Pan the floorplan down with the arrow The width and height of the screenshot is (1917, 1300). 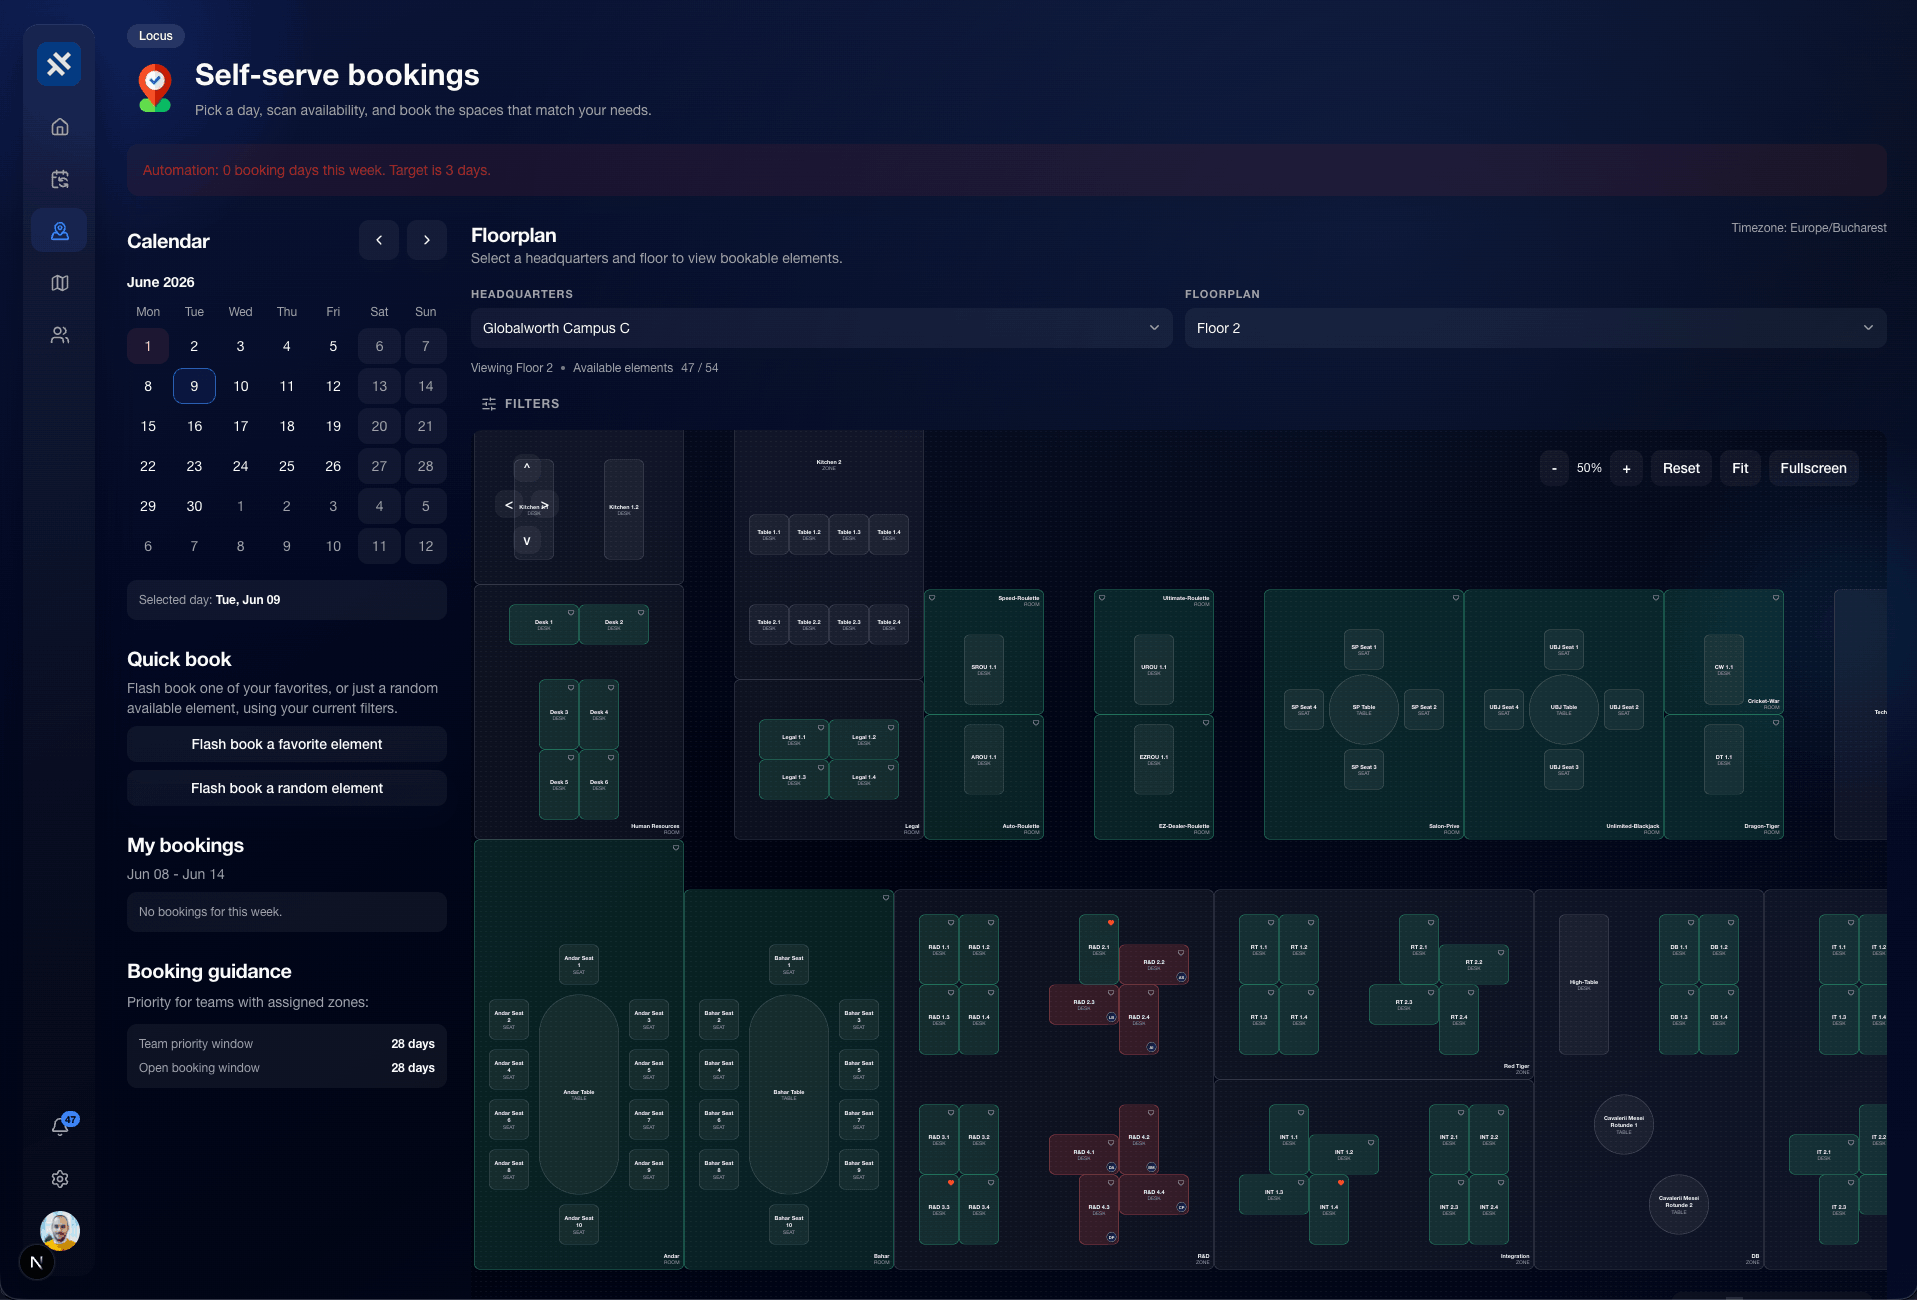pyautogui.click(x=527, y=541)
